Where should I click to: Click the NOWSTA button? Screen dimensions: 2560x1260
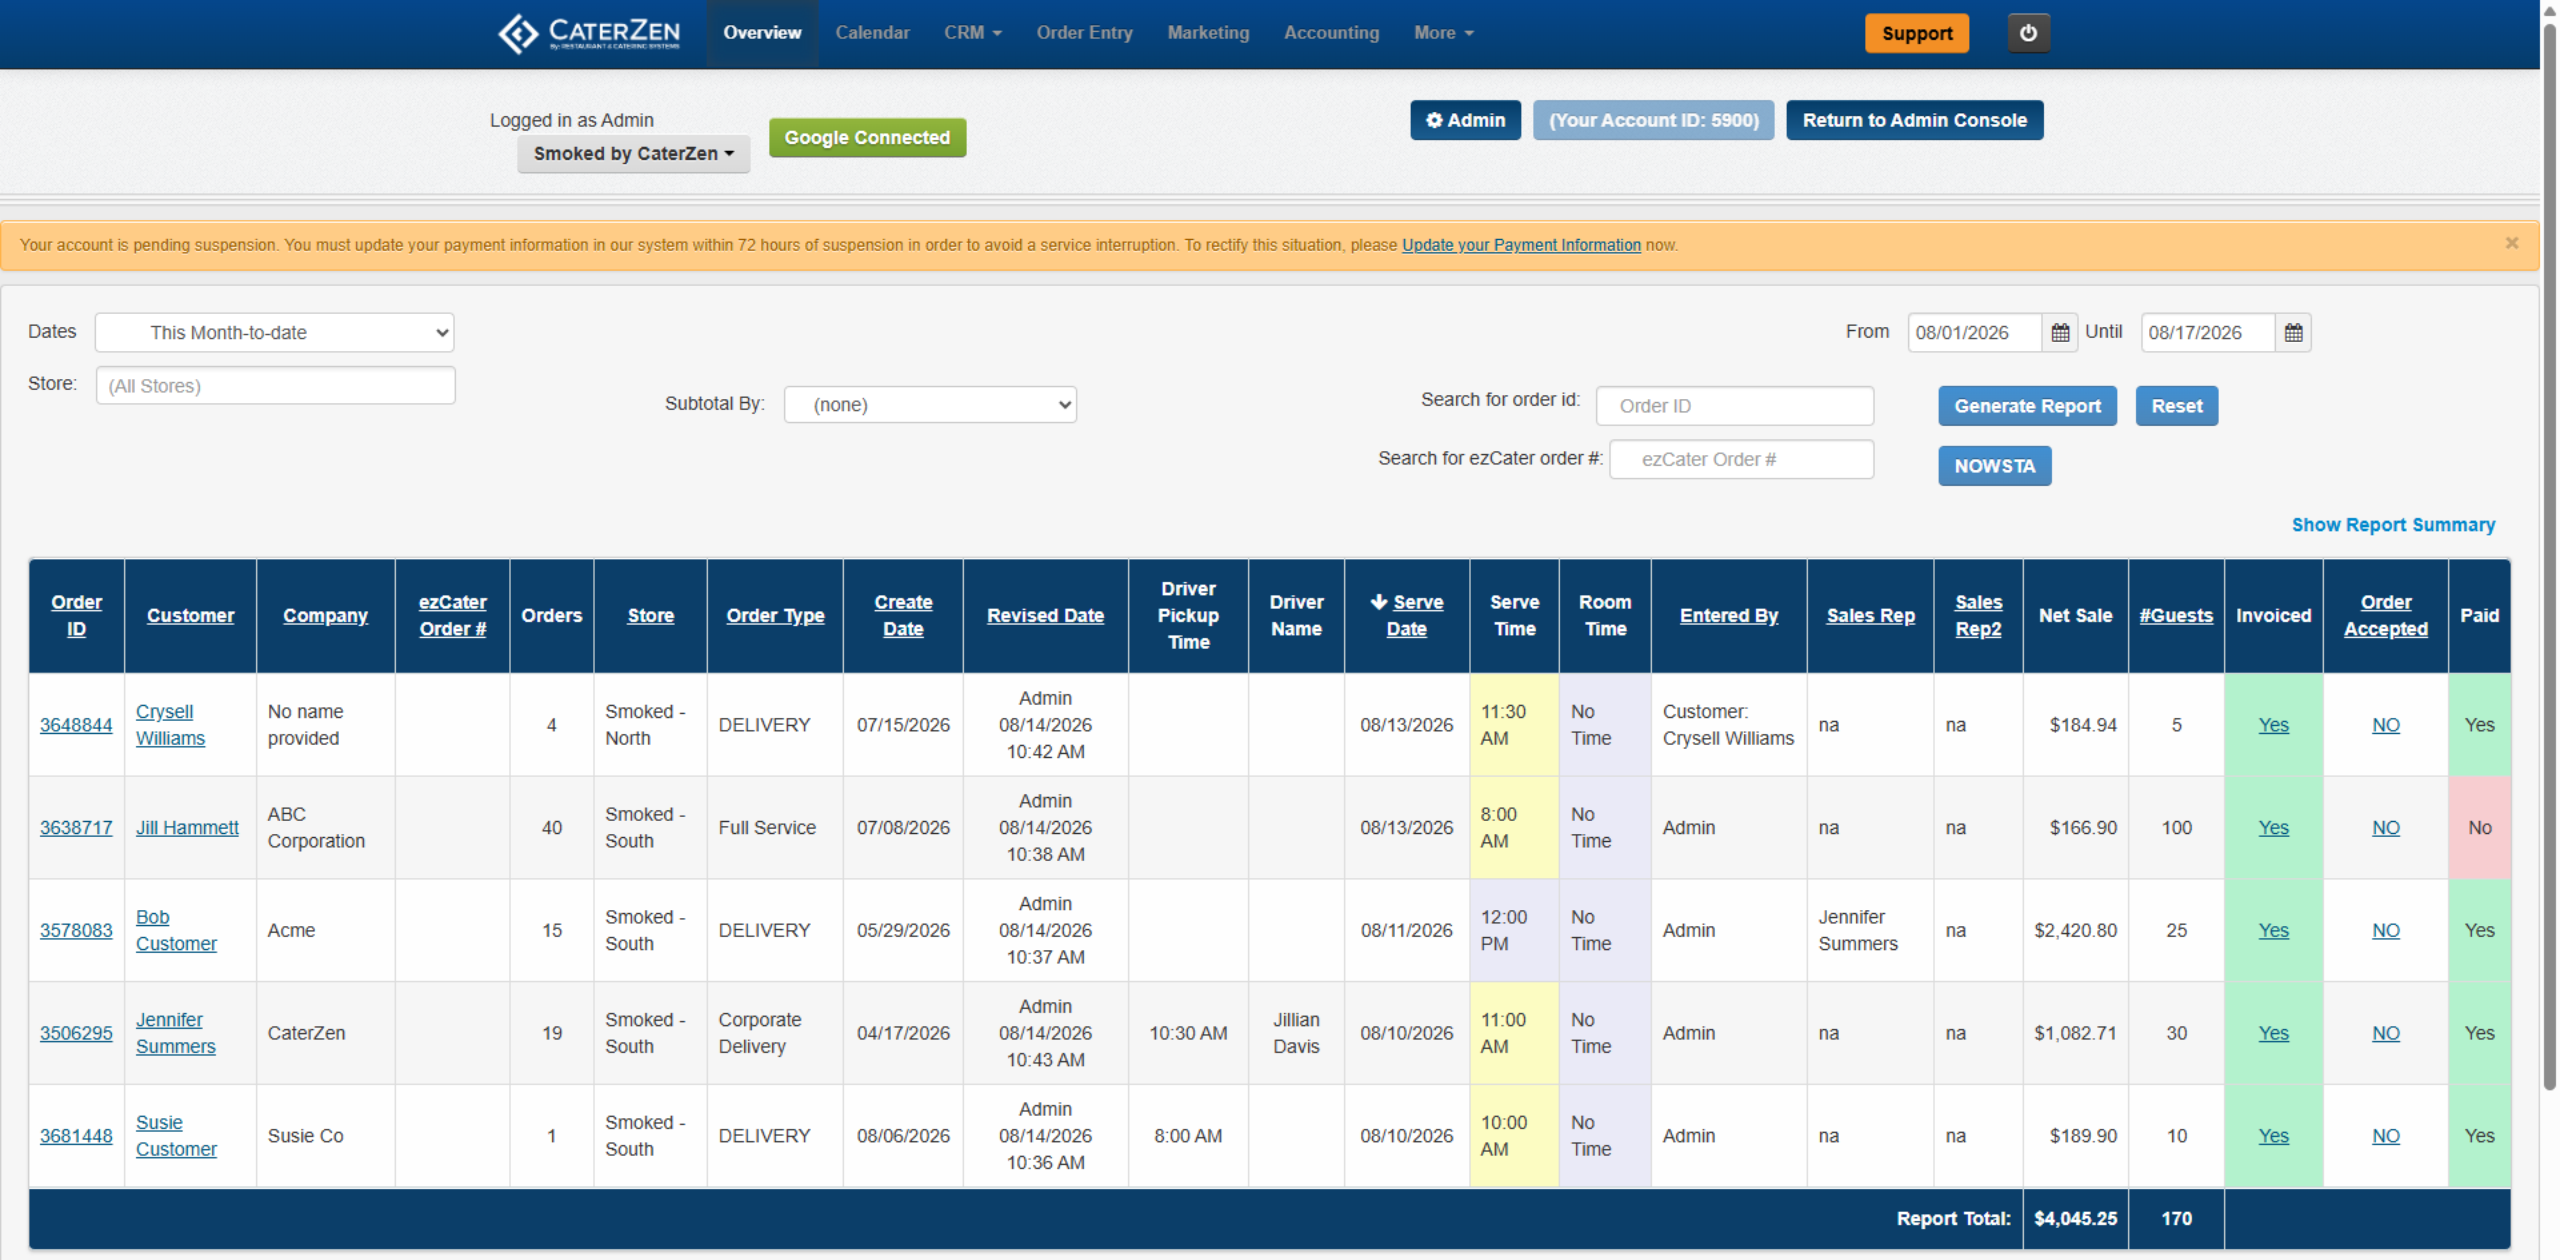click(1994, 466)
